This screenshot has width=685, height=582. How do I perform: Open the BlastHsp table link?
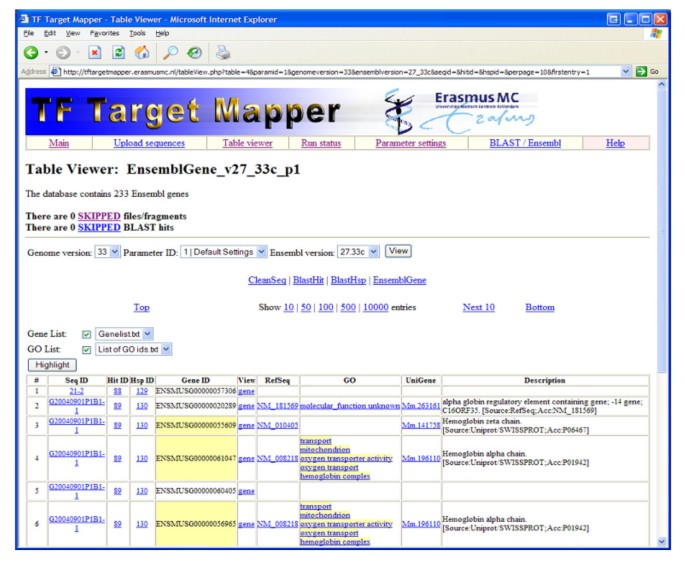tap(348, 280)
